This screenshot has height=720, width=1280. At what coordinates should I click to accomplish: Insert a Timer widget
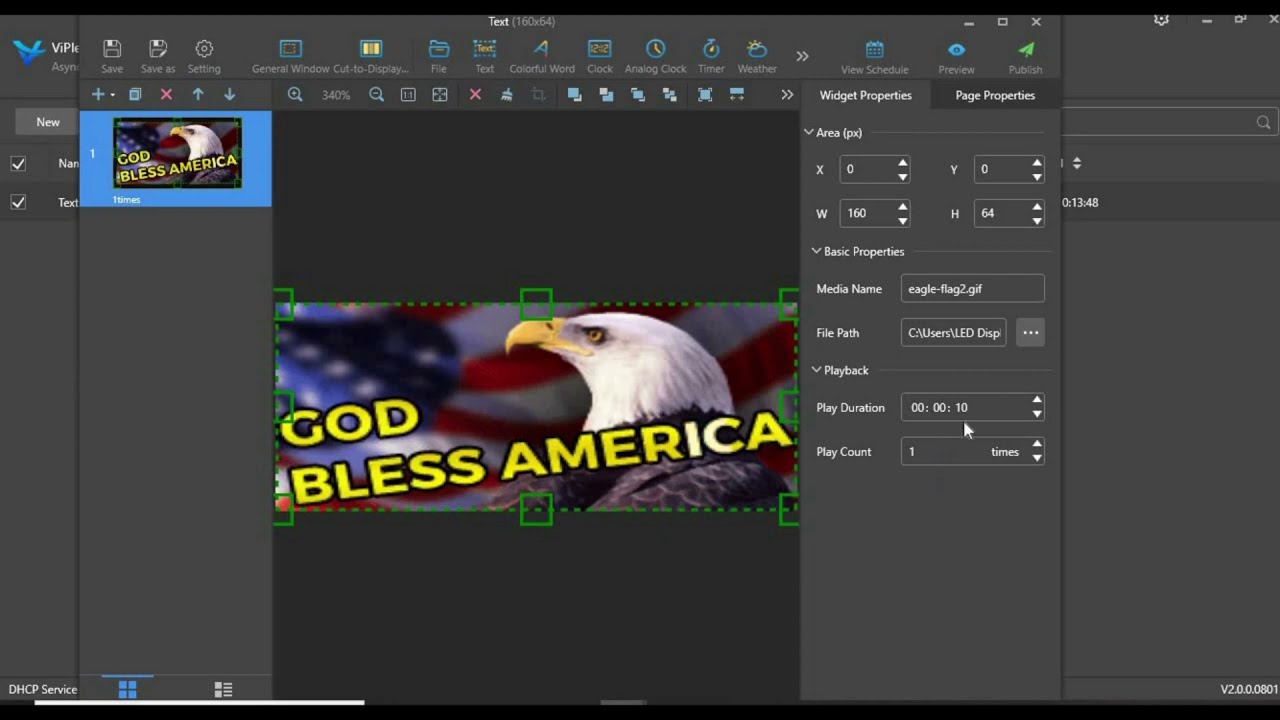tap(711, 56)
